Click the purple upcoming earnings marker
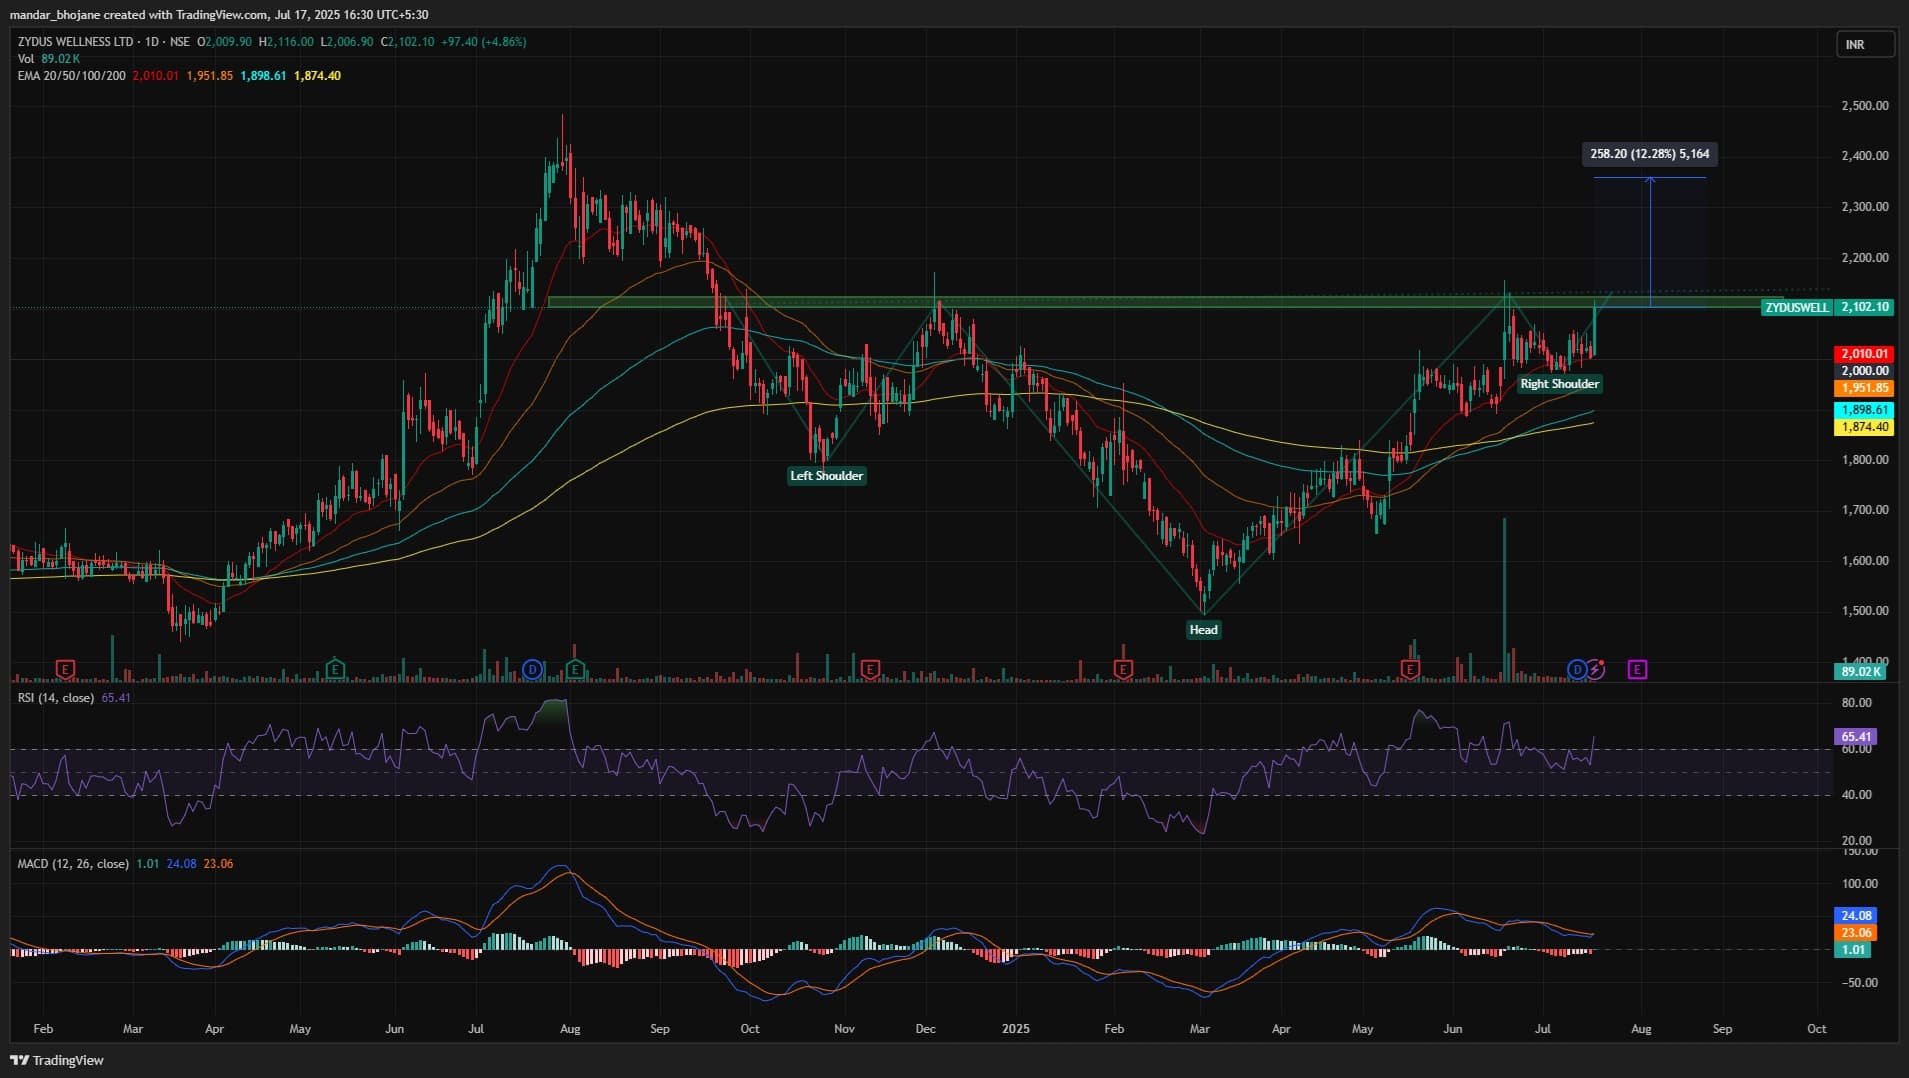1909x1078 pixels. (1637, 669)
